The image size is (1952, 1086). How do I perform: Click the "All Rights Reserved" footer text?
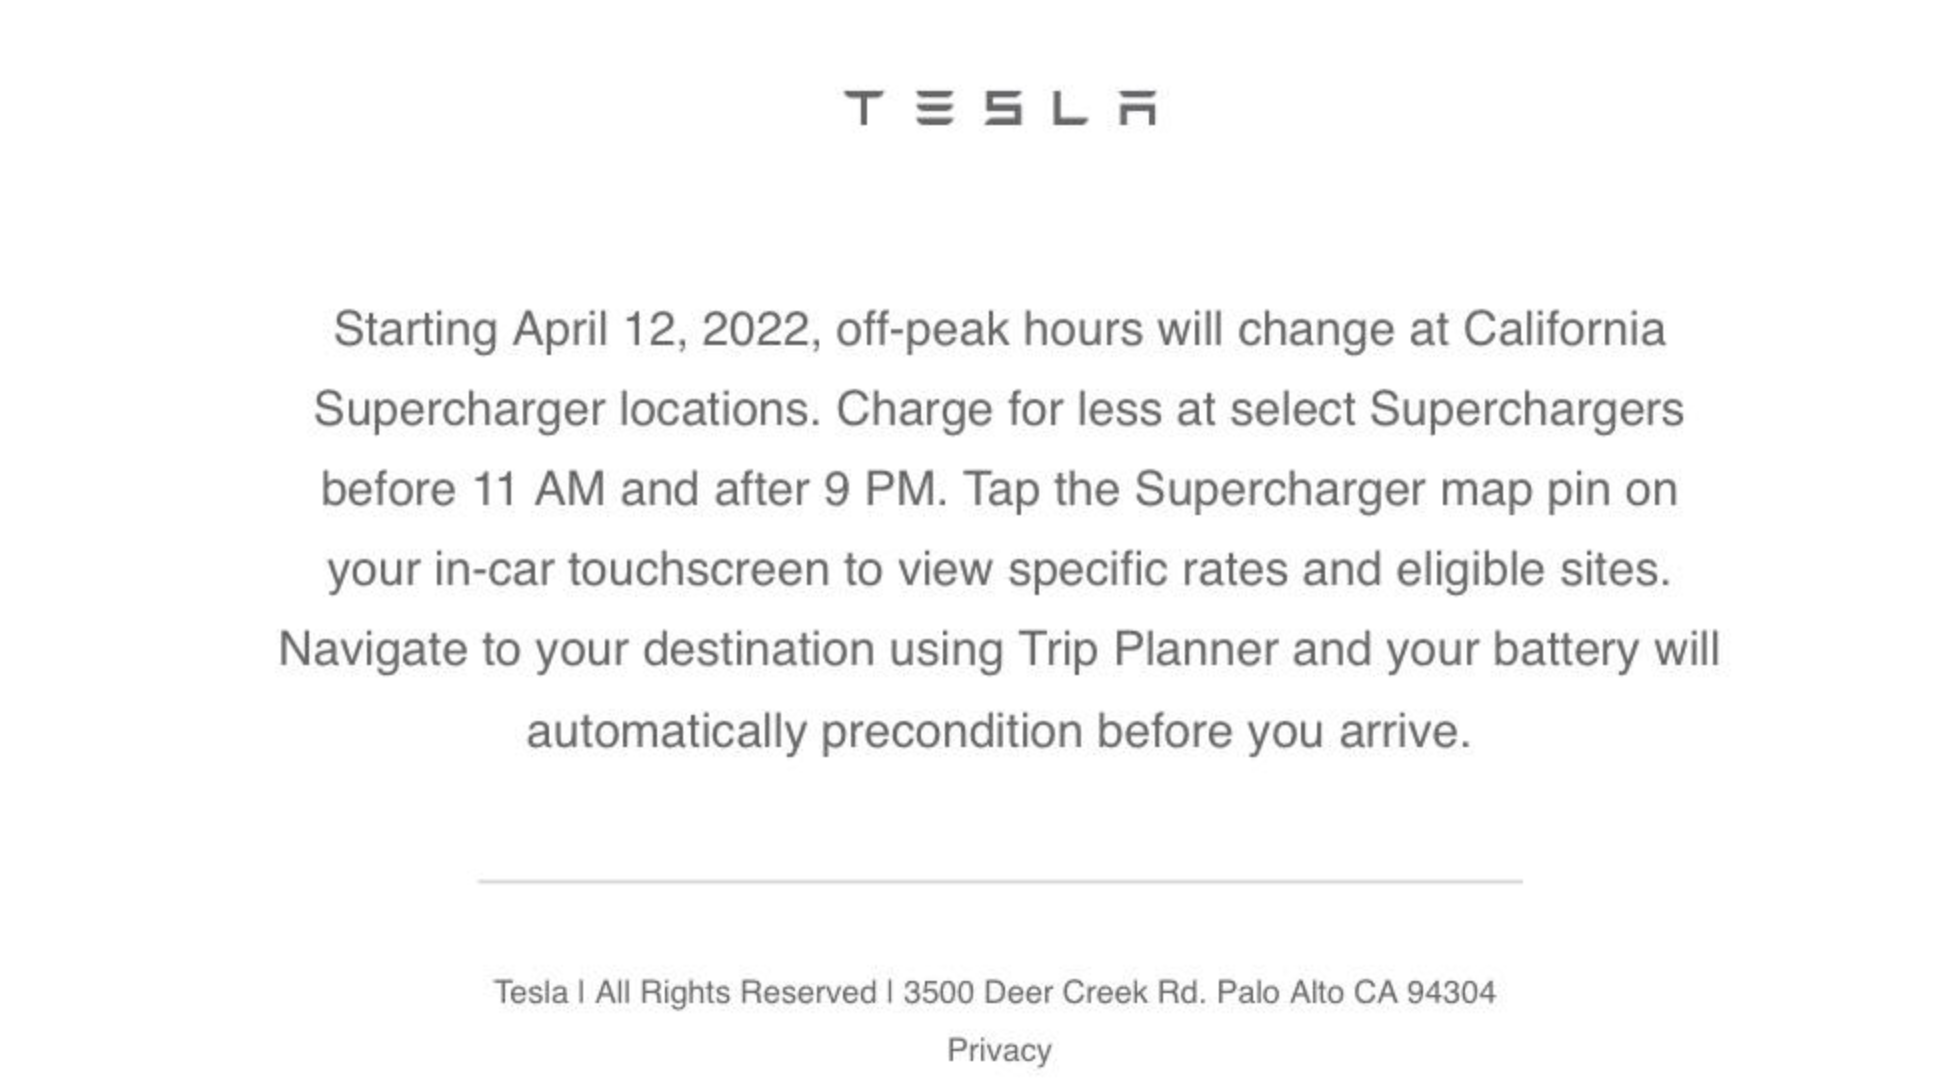[x=735, y=992]
